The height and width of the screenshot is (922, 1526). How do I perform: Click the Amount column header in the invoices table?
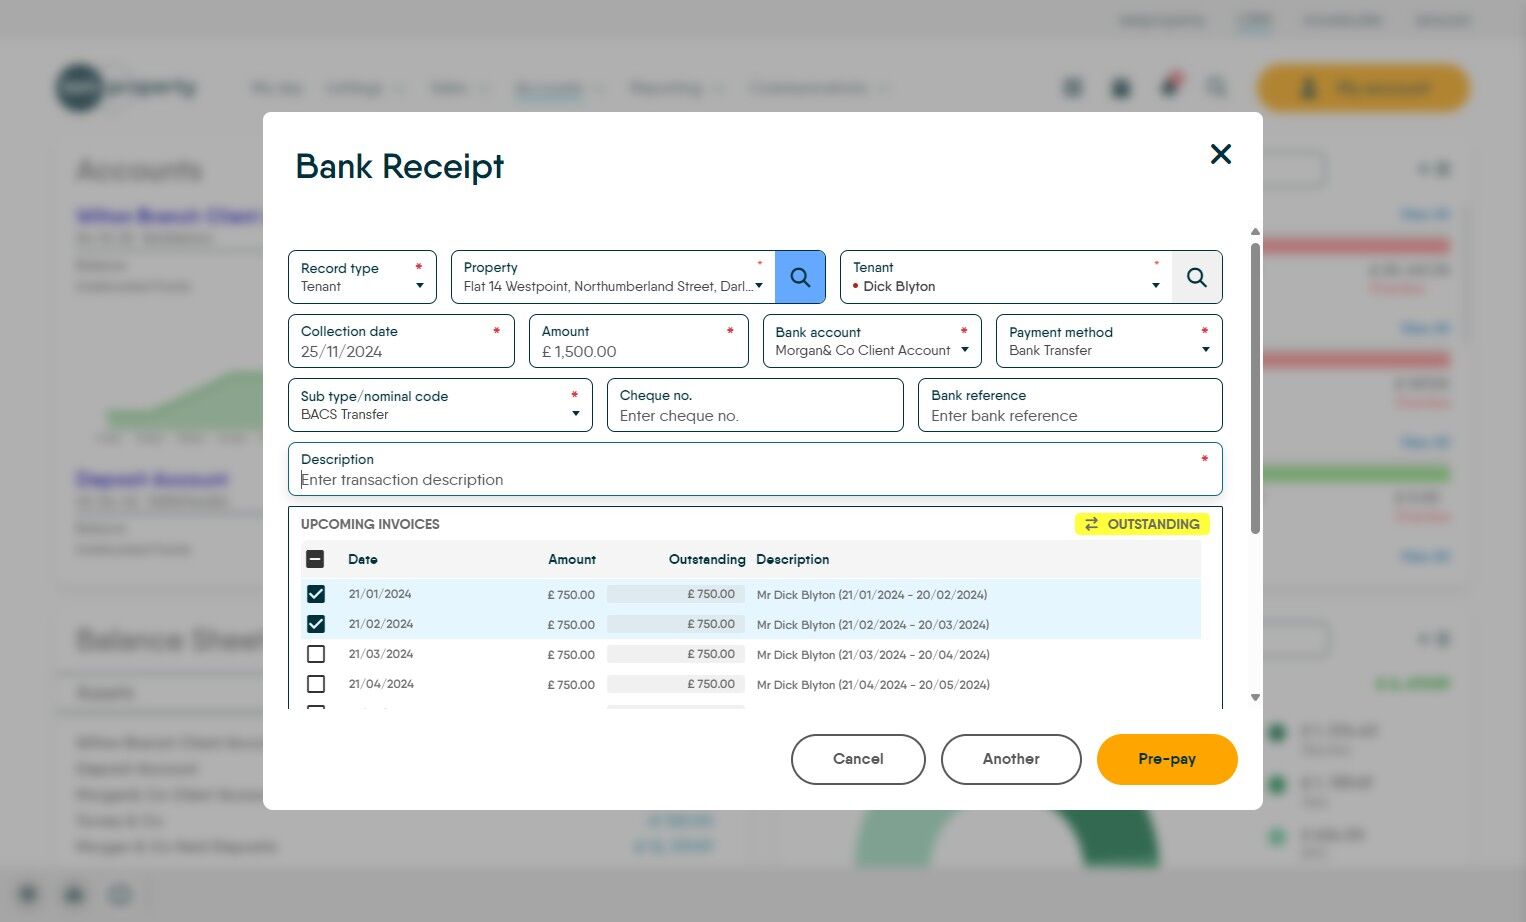point(572,560)
